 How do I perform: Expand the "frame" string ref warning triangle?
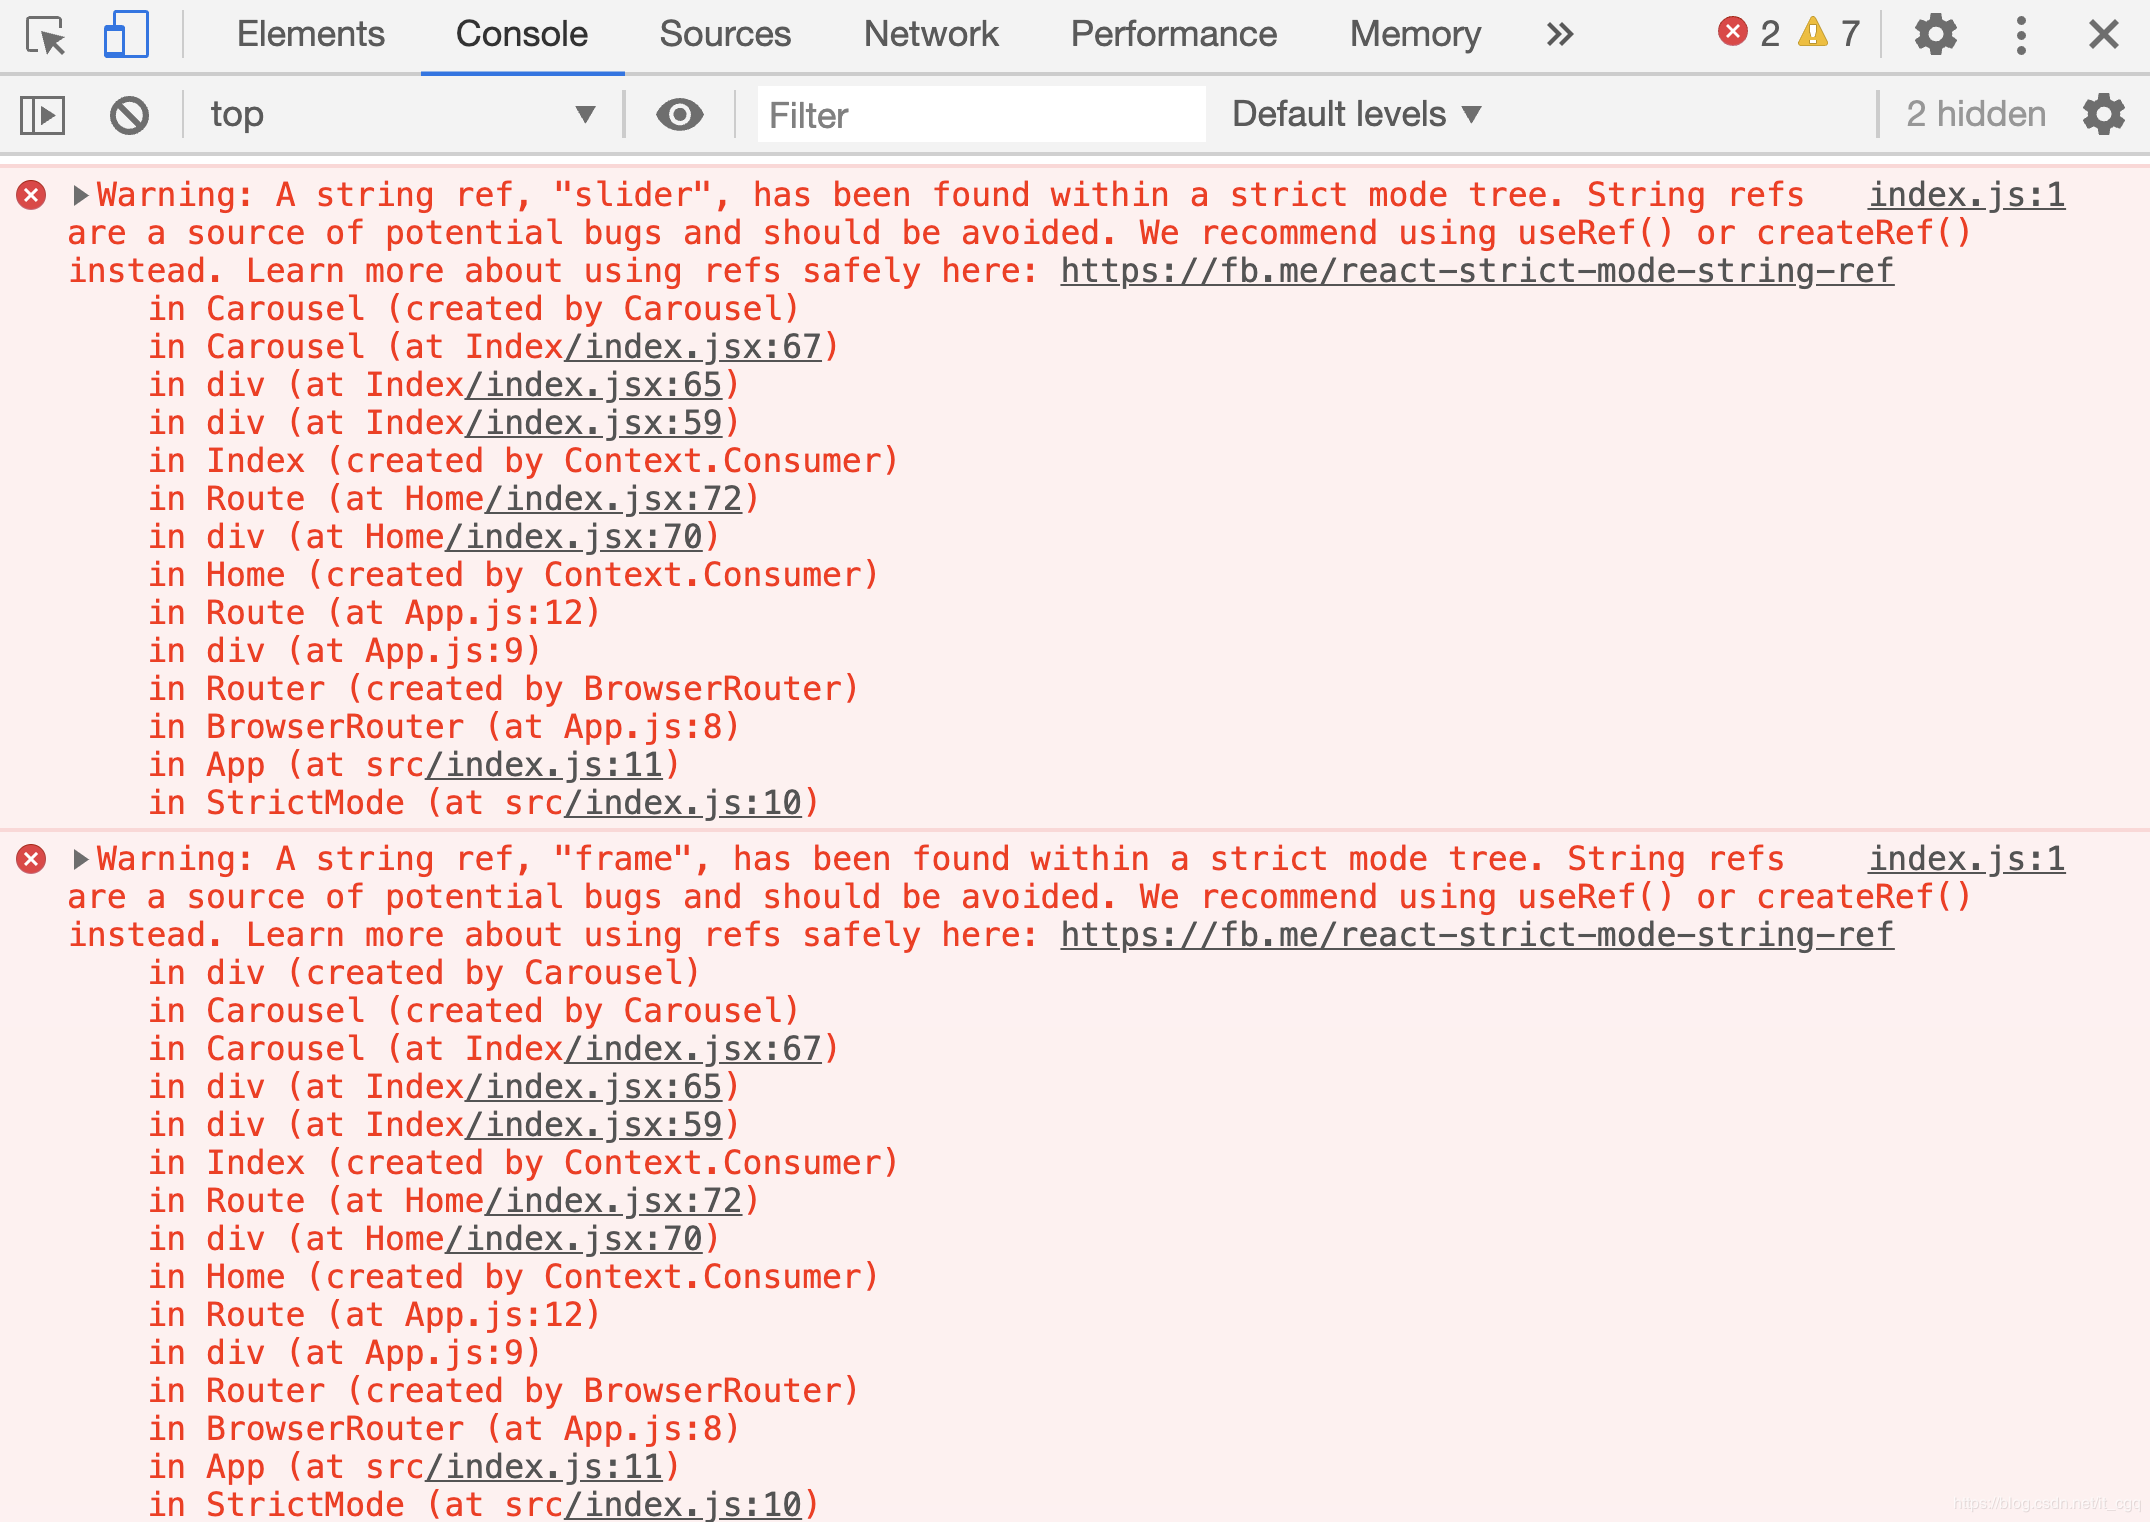click(81, 859)
